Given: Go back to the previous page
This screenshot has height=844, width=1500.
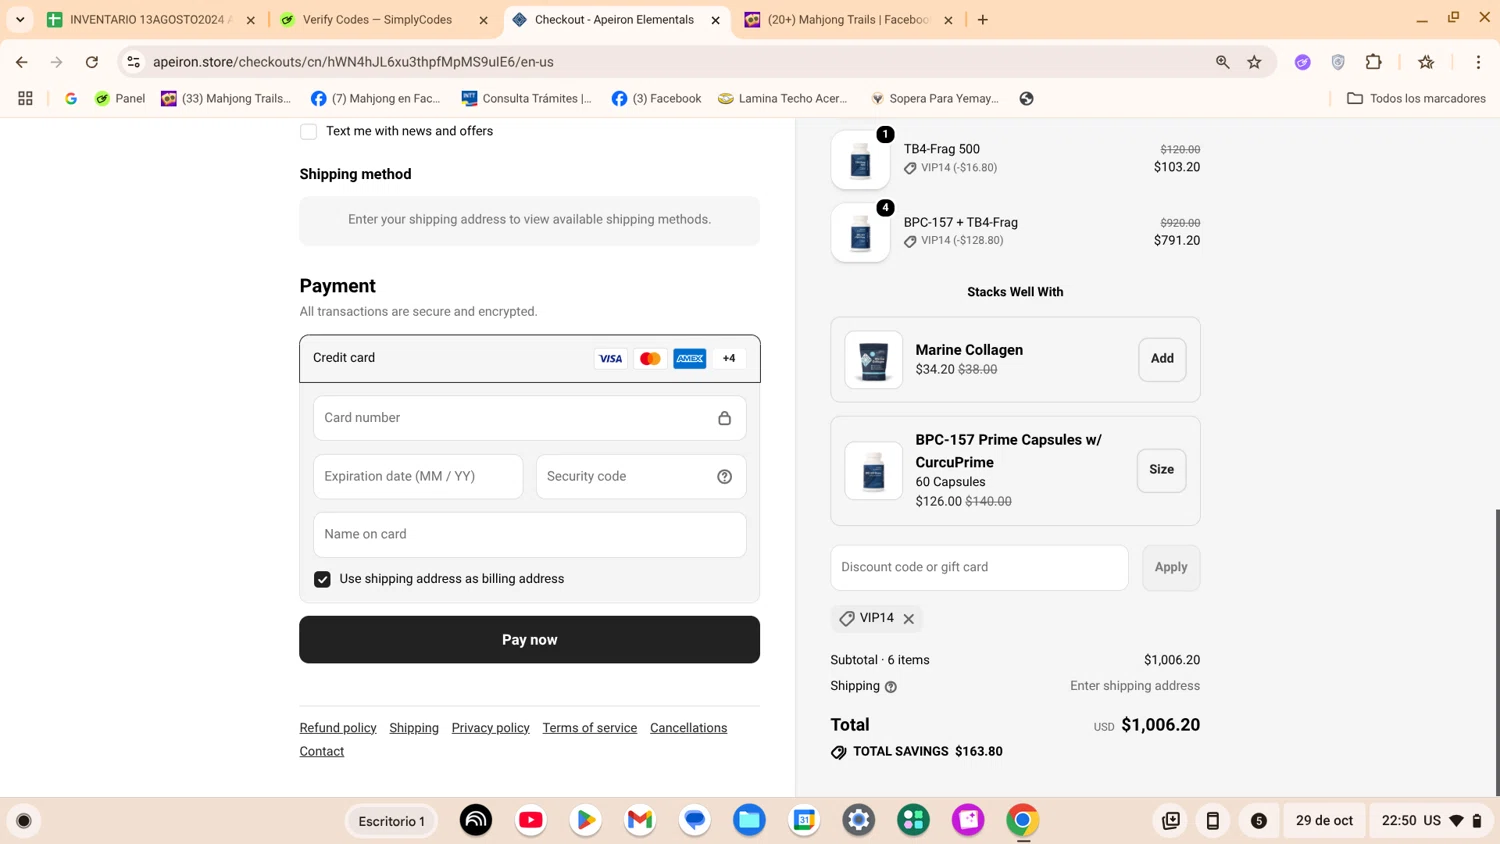Looking at the screenshot, I should click(22, 62).
